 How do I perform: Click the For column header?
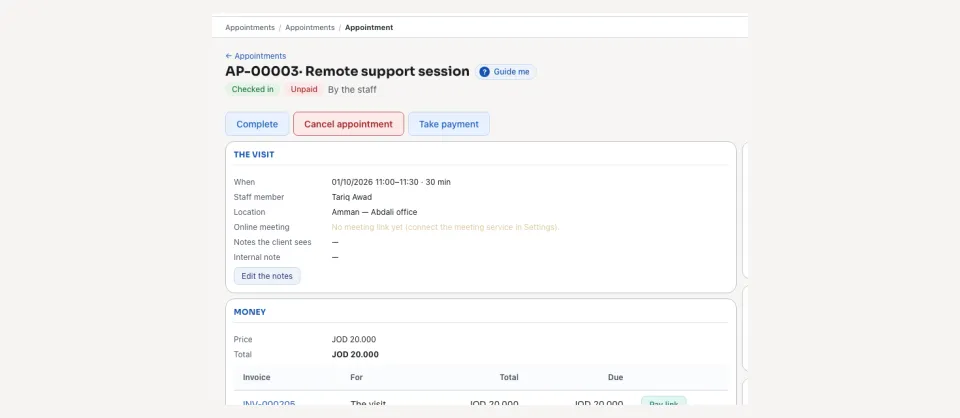tap(356, 378)
